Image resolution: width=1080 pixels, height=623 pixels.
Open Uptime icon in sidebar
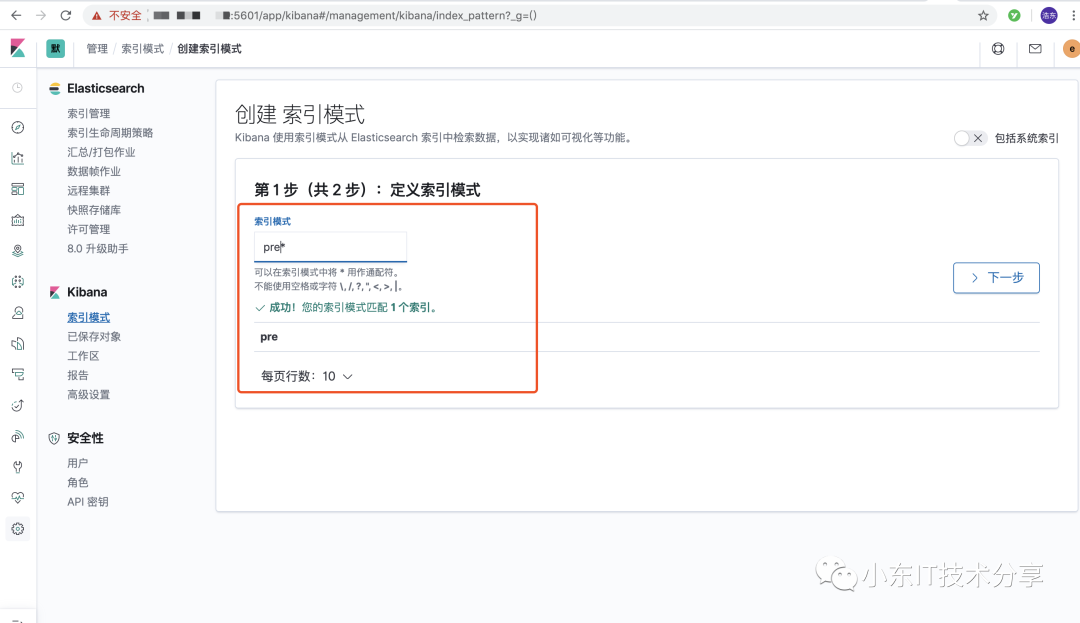pos(18,405)
